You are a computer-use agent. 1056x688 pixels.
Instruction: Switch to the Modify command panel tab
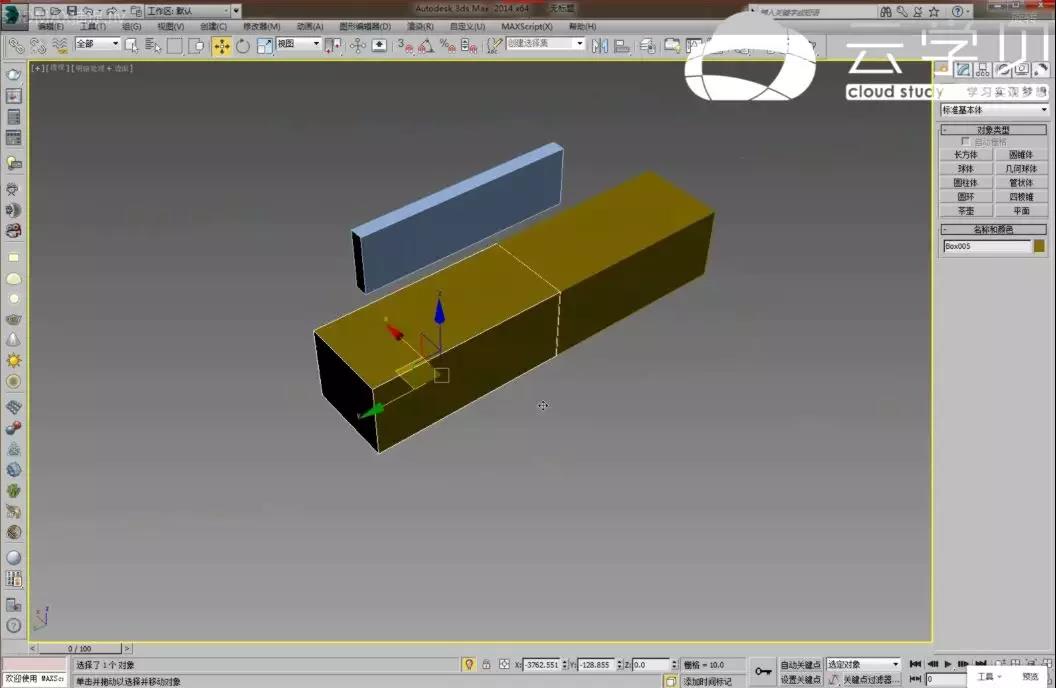pos(963,69)
